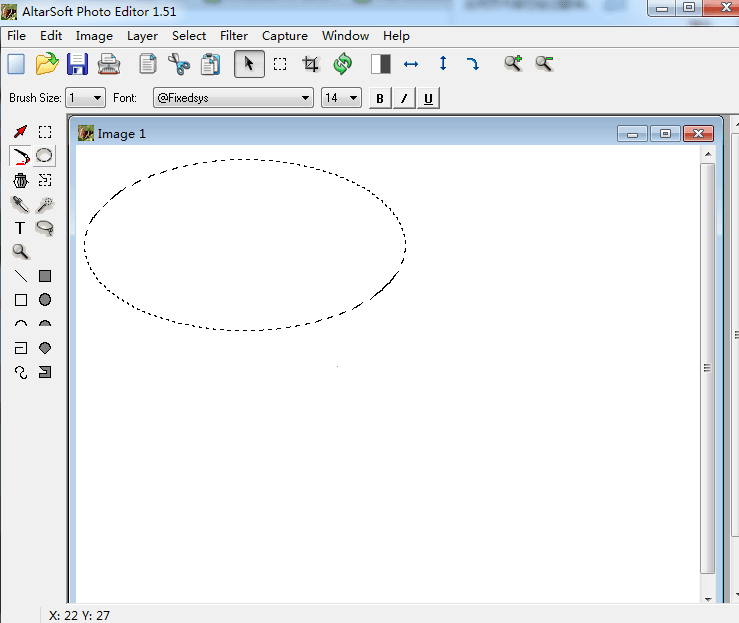Choose the lasso selection tool
739x623 pixels.
(x=45, y=228)
